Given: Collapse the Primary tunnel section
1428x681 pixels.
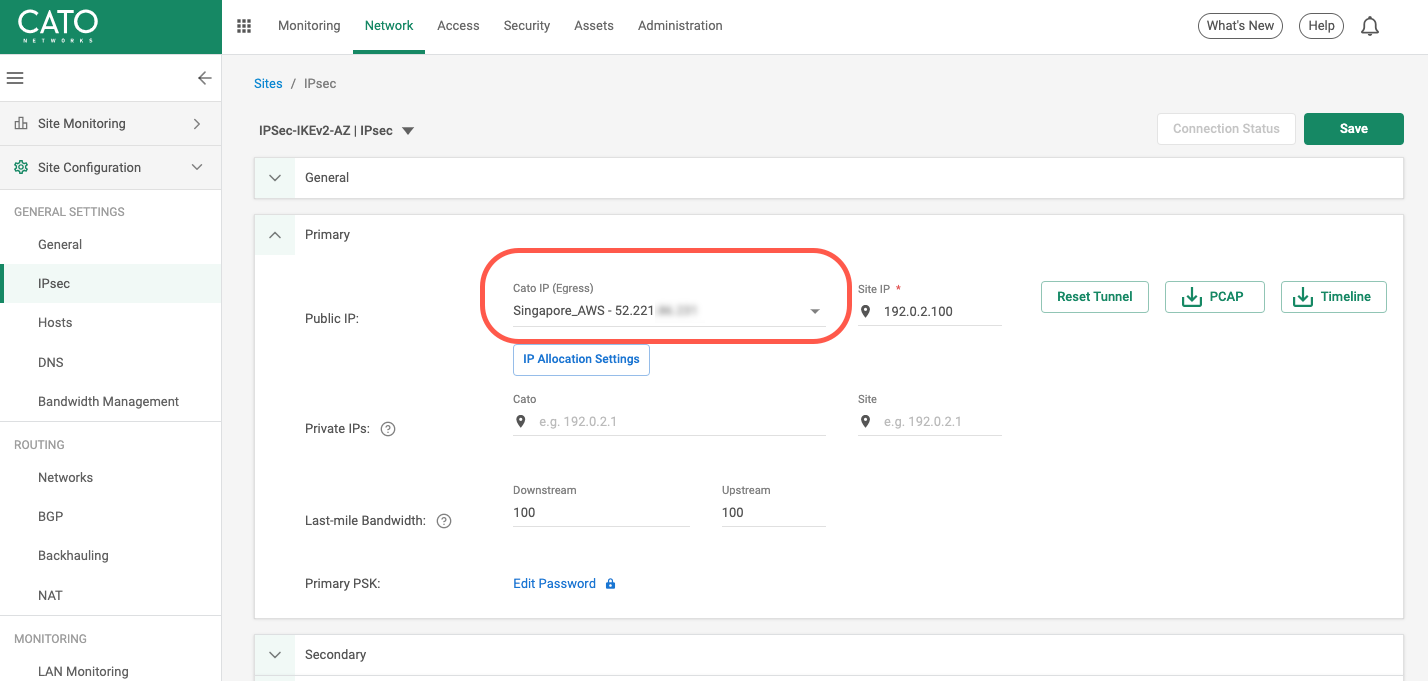Looking at the screenshot, I should point(274,235).
